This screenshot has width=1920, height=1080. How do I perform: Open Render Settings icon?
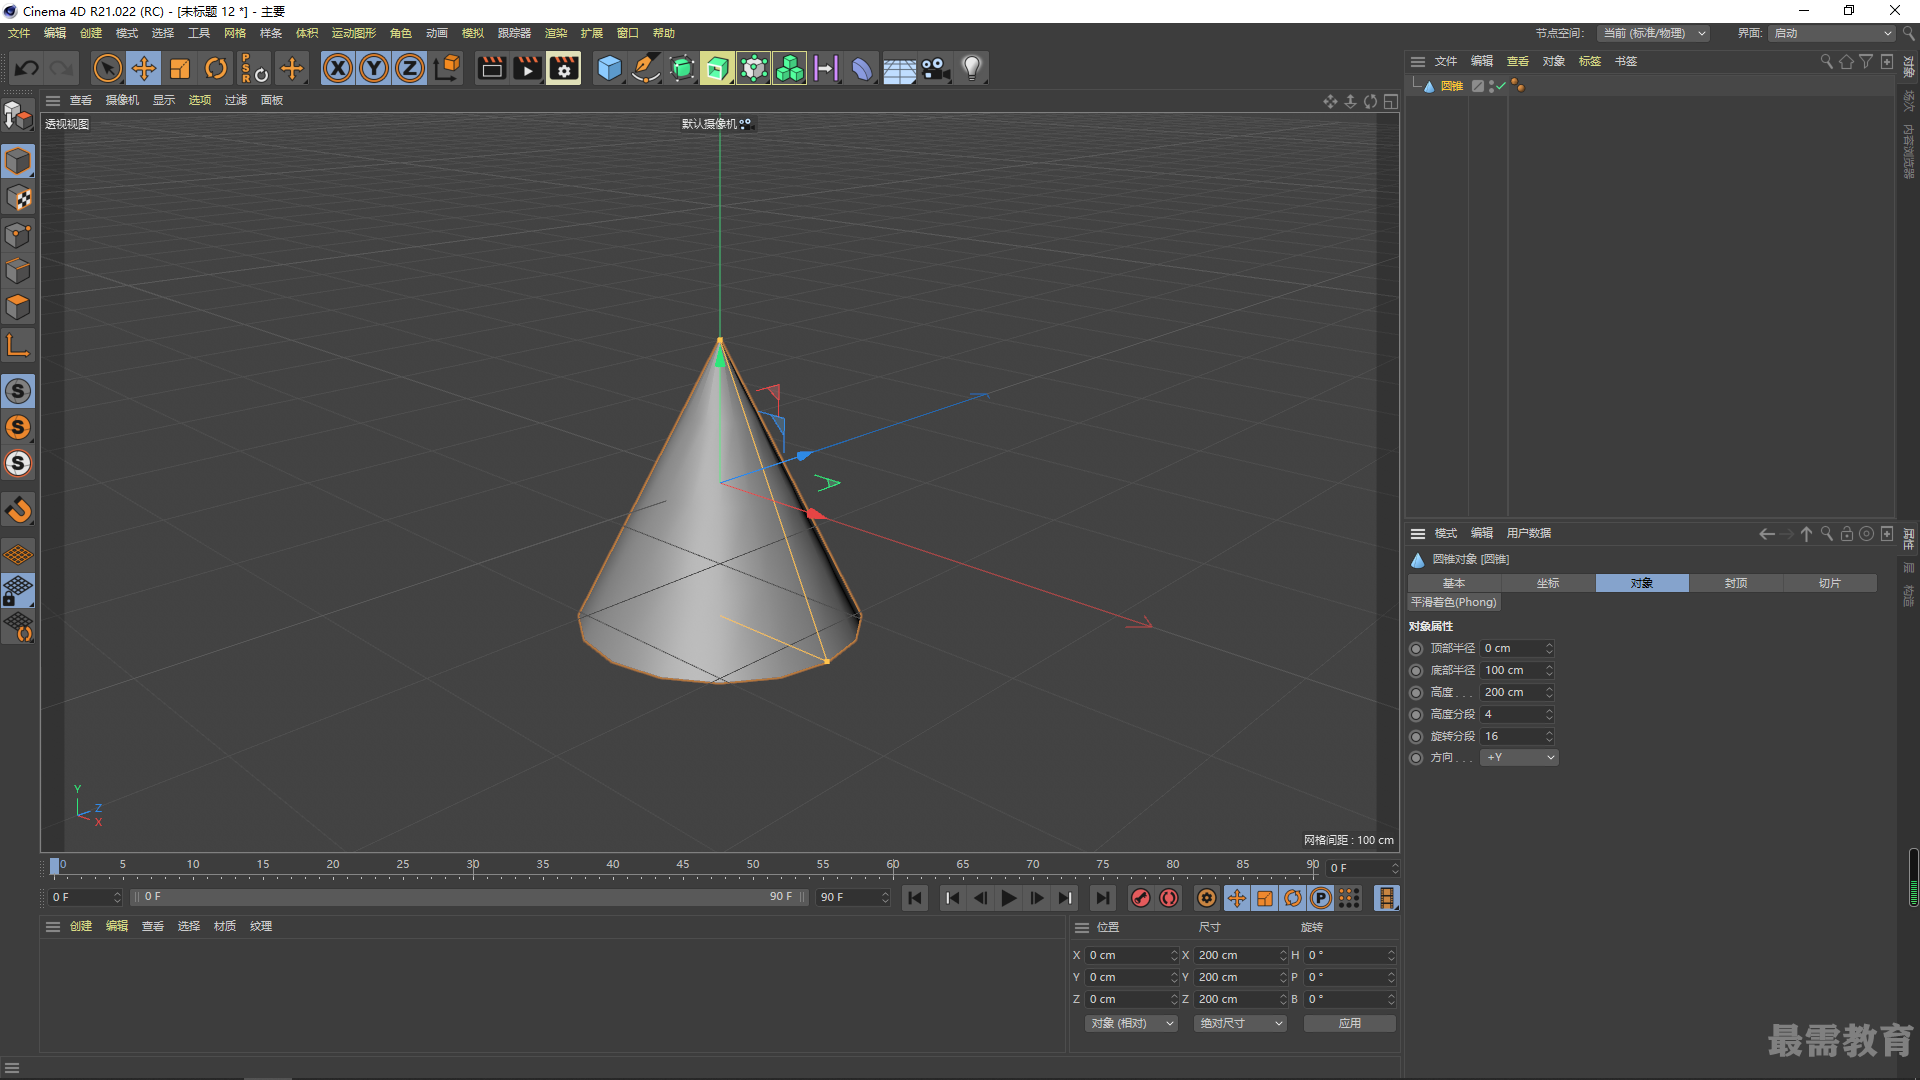564,68
